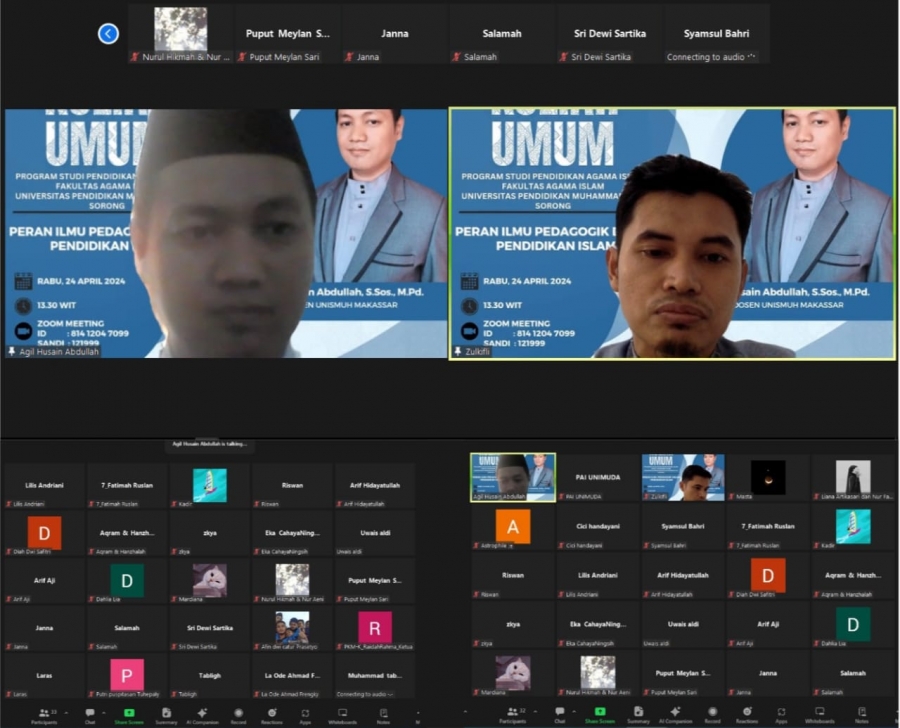
Task: Select Janna tile in top strip
Action: pos(395,33)
